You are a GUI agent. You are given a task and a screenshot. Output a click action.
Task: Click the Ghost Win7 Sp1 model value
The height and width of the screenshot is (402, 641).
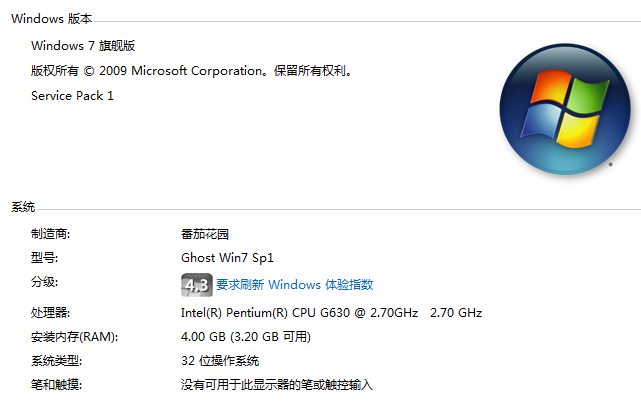pos(227,258)
